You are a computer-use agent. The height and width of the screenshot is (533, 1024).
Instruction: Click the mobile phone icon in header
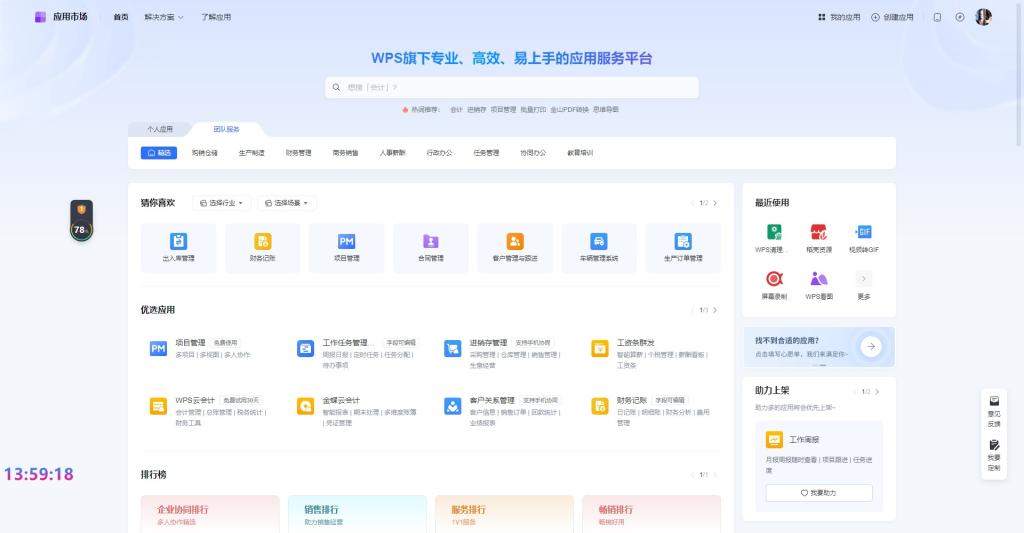click(937, 17)
